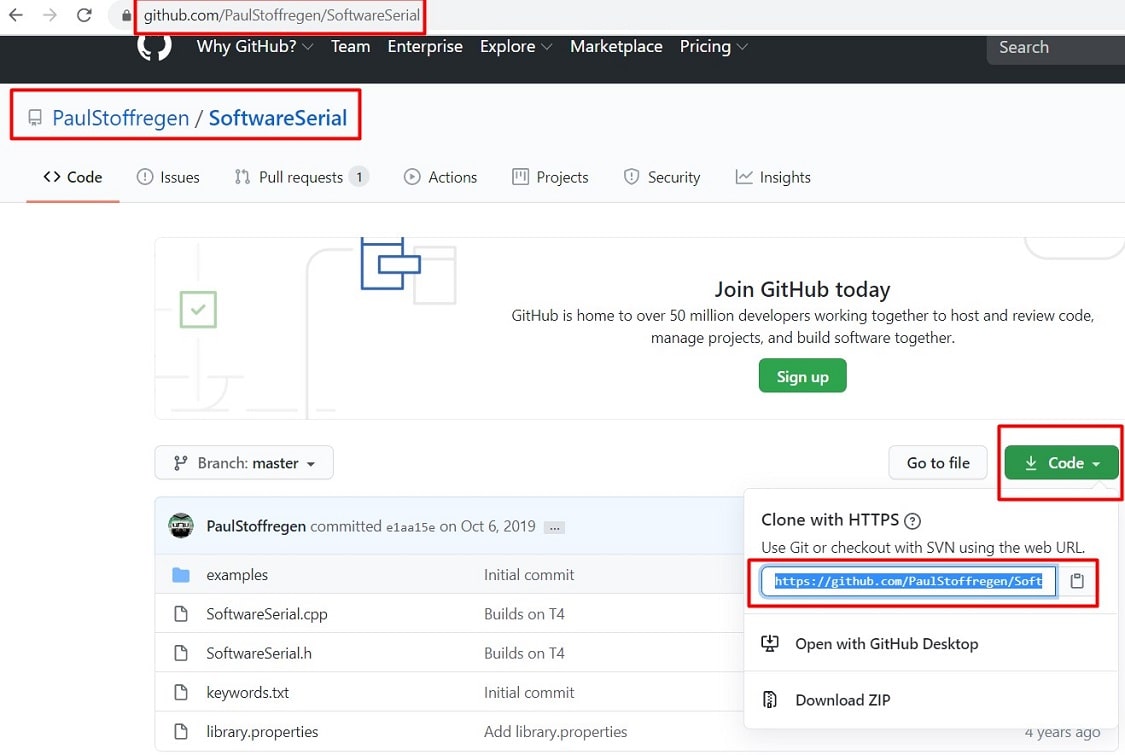
Task: Open the SoftwareSerial.cpp file
Action: point(267,614)
